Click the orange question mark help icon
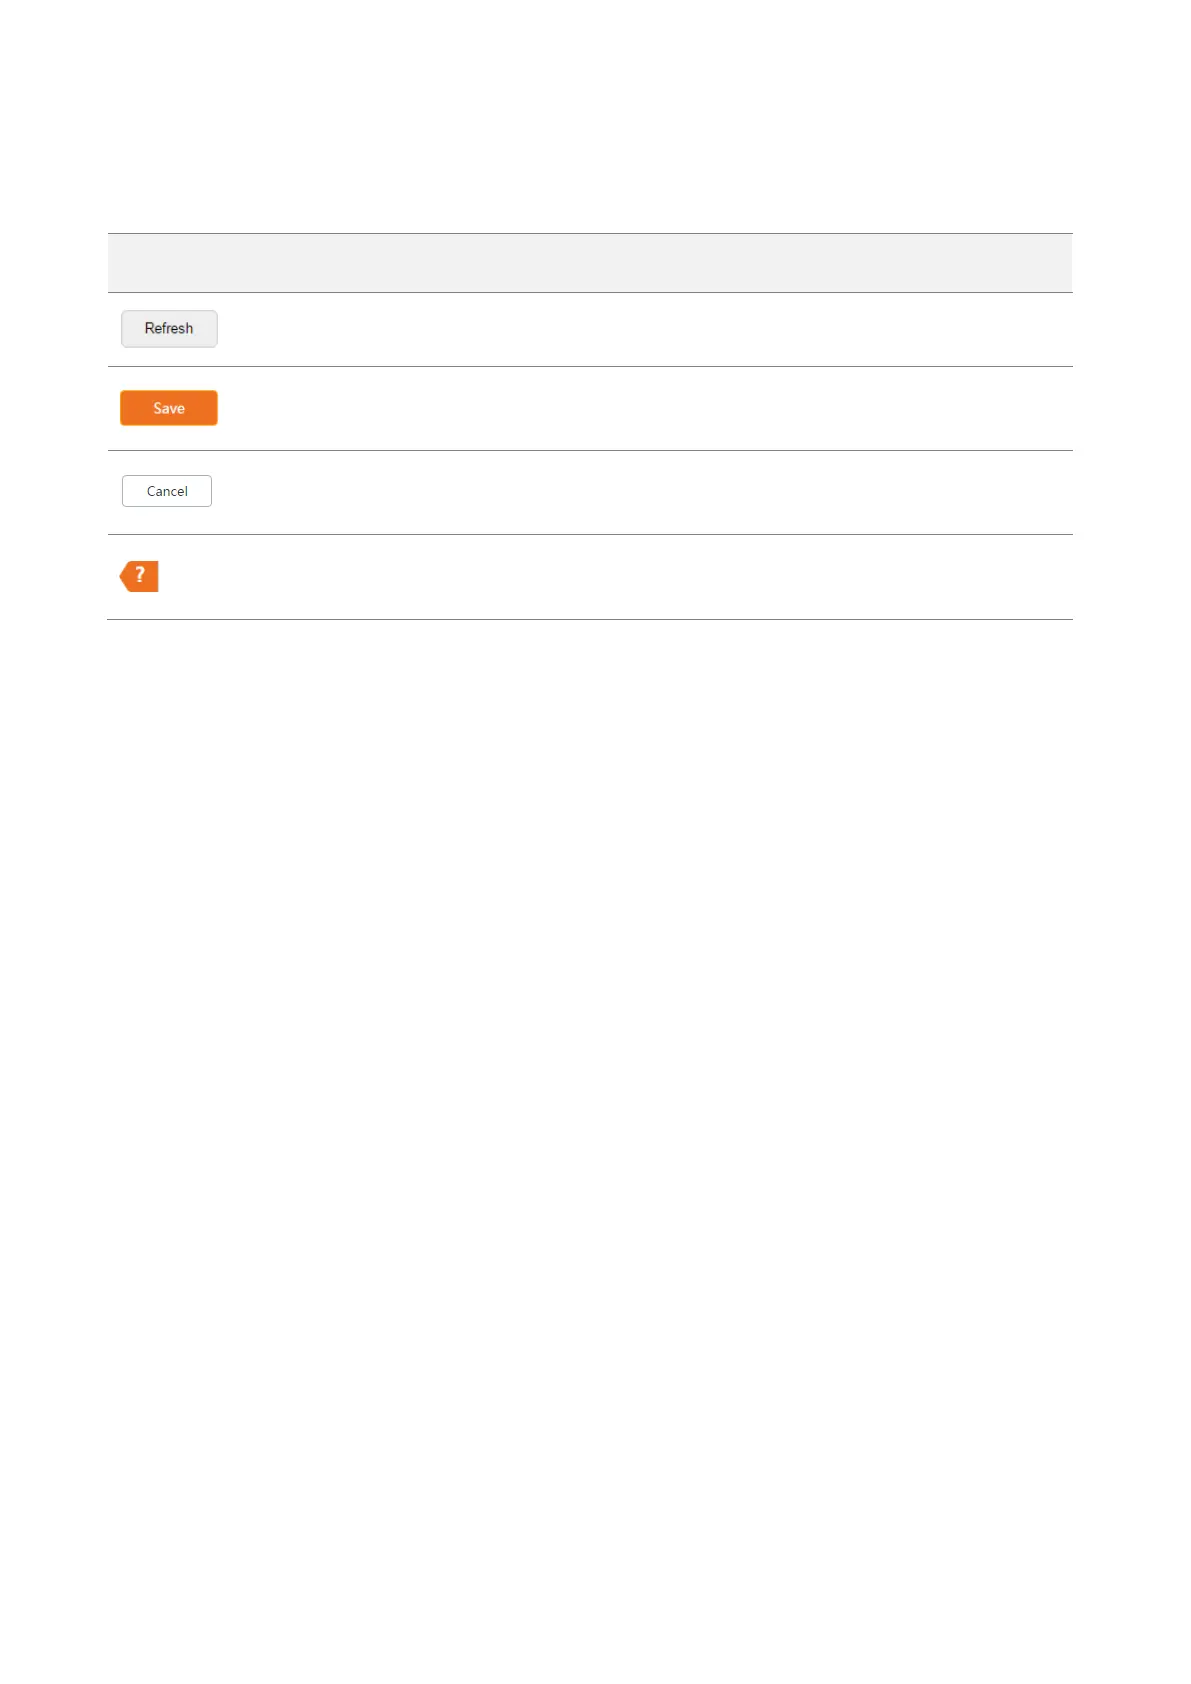Image resolution: width=1191 pixels, height=1684 pixels. point(139,576)
